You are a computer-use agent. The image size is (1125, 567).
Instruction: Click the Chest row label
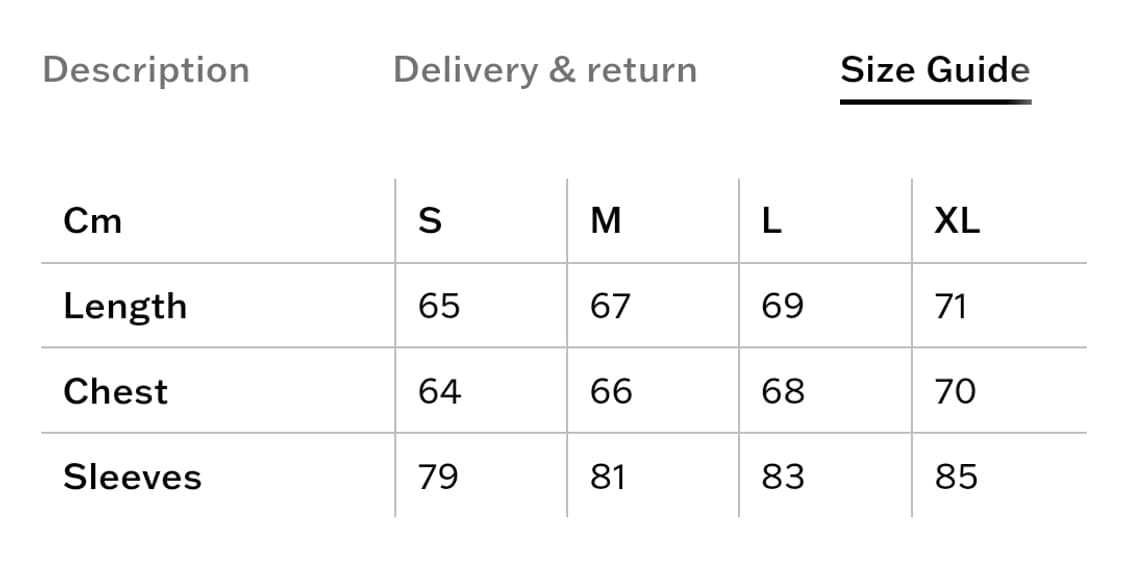(x=115, y=391)
